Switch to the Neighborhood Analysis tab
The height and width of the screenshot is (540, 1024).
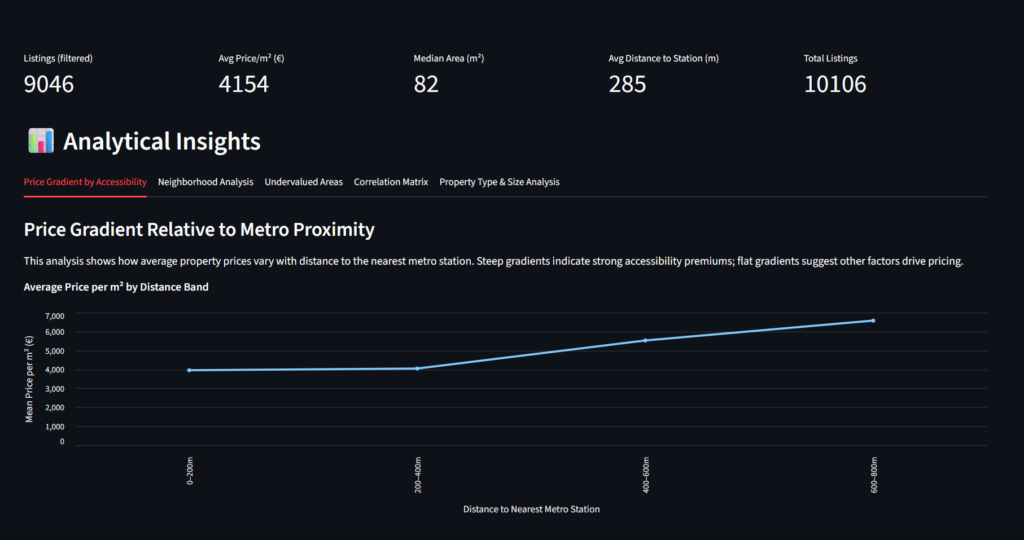coord(205,182)
